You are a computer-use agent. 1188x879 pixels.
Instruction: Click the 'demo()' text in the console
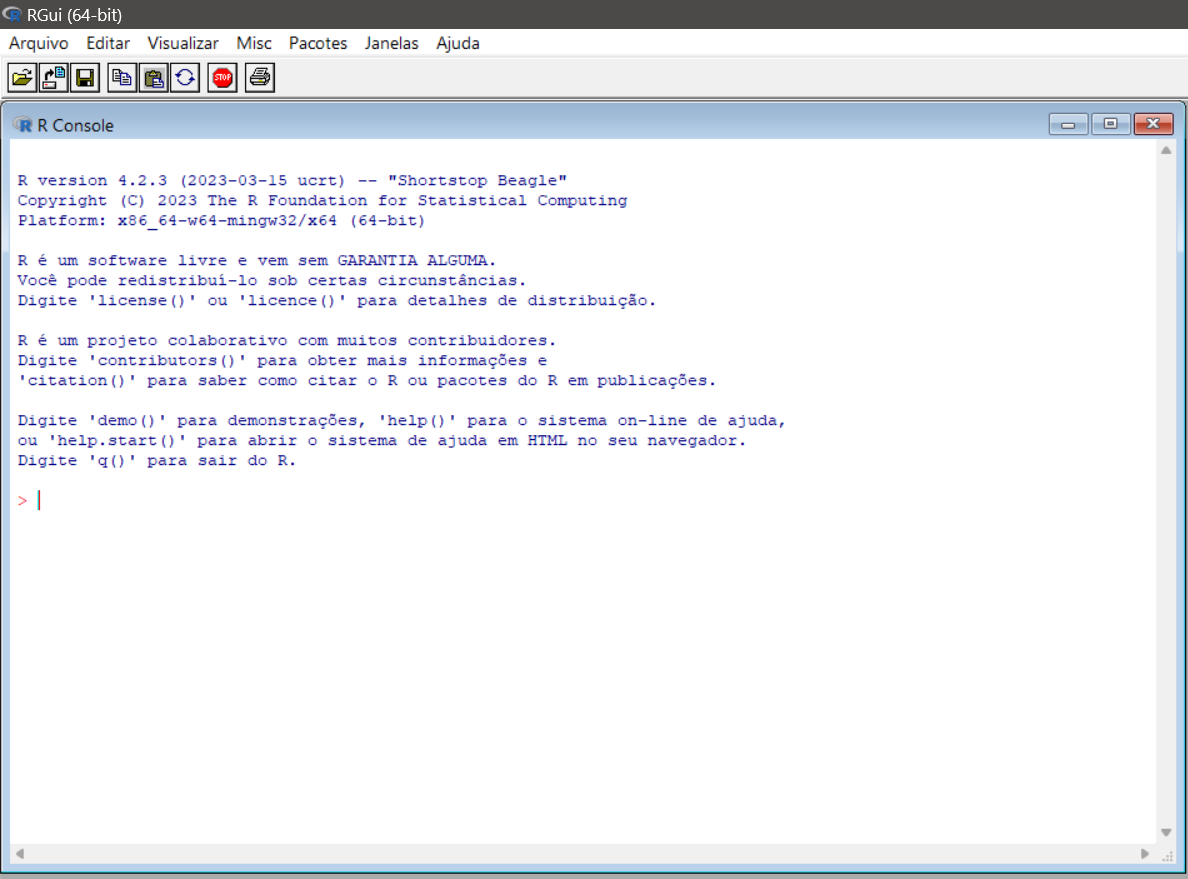tap(127, 421)
